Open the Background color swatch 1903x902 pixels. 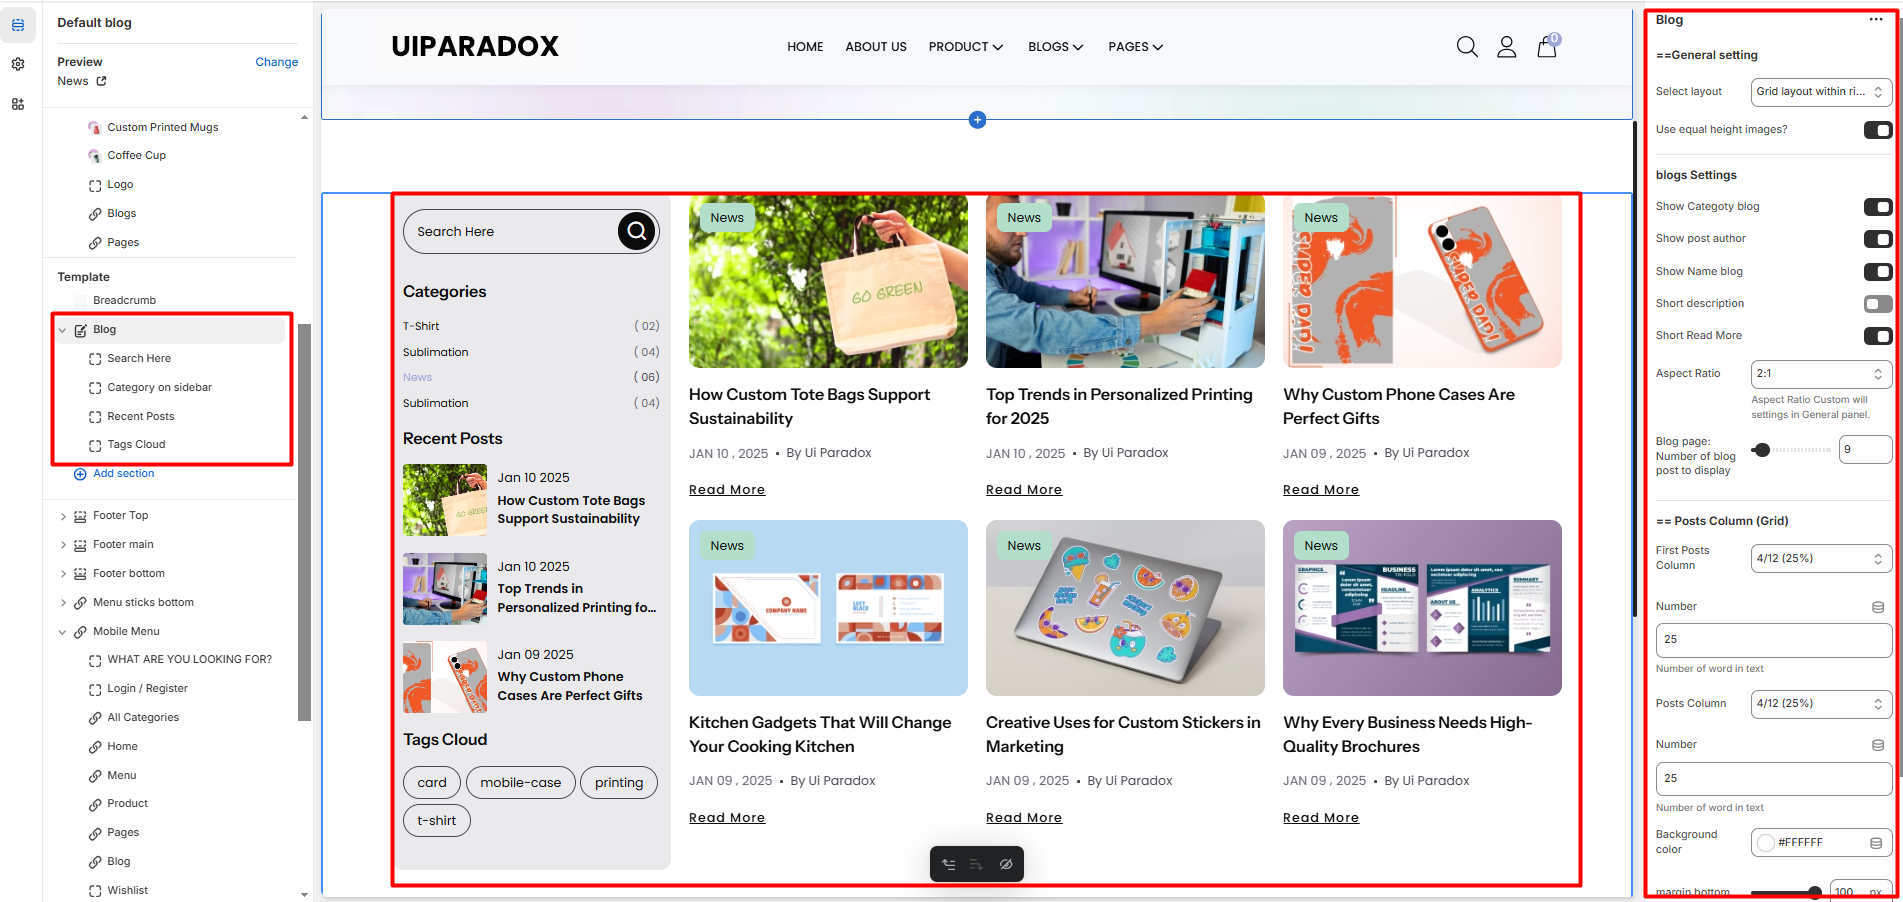pos(1766,843)
